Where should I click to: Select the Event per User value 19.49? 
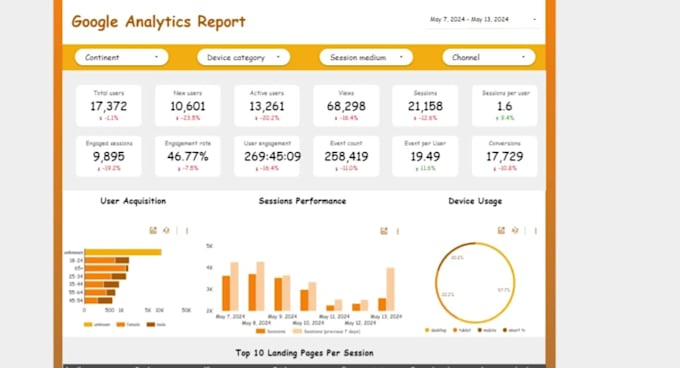(x=425, y=156)
